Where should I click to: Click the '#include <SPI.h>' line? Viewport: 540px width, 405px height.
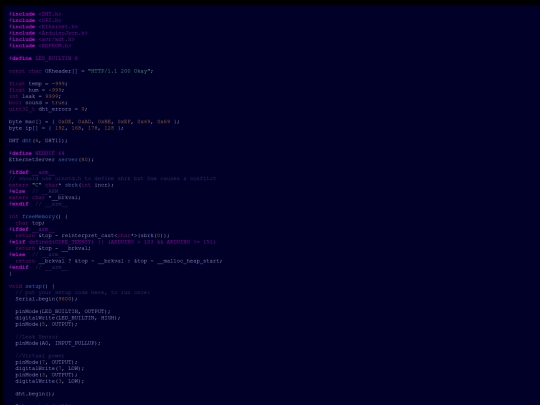coord(35,20)
